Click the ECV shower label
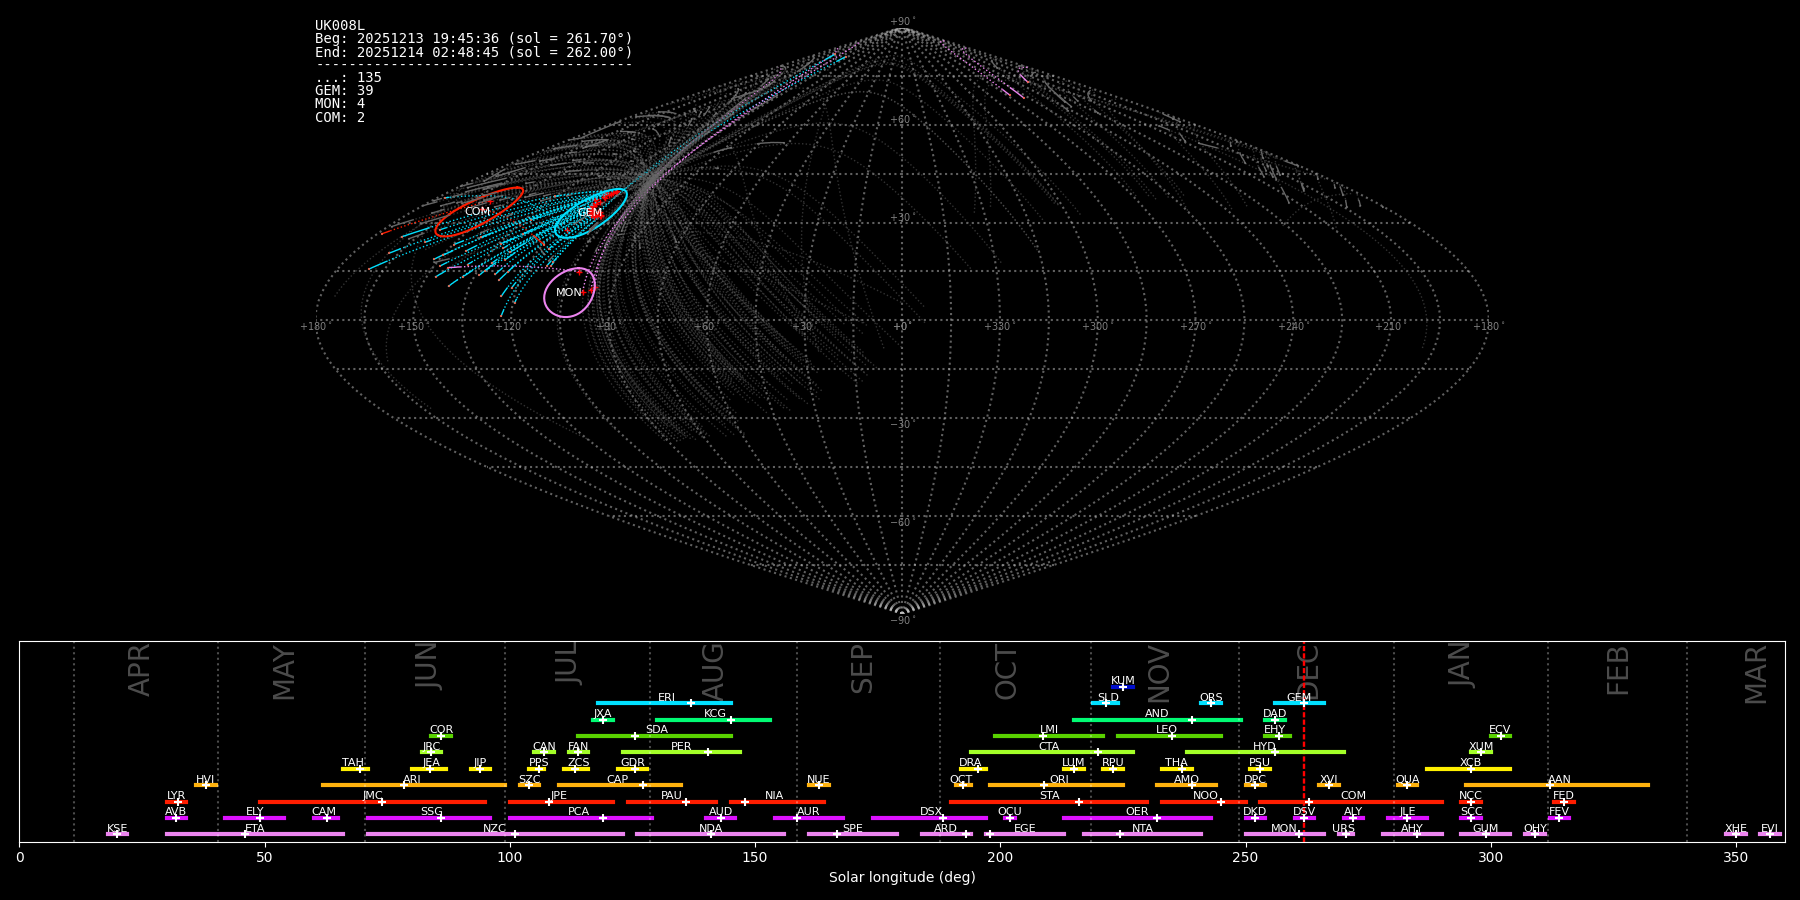Screen dimensions: 1800x900 (x=1500, y=730)
